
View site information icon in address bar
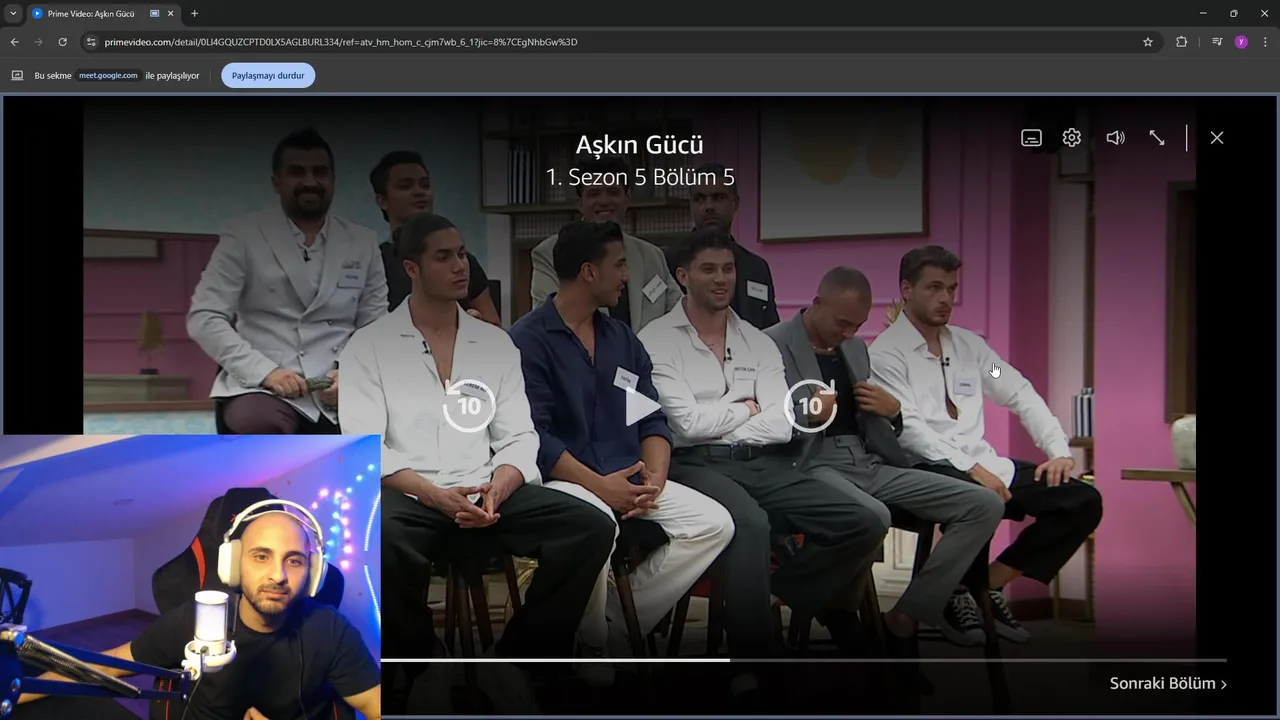90,42
